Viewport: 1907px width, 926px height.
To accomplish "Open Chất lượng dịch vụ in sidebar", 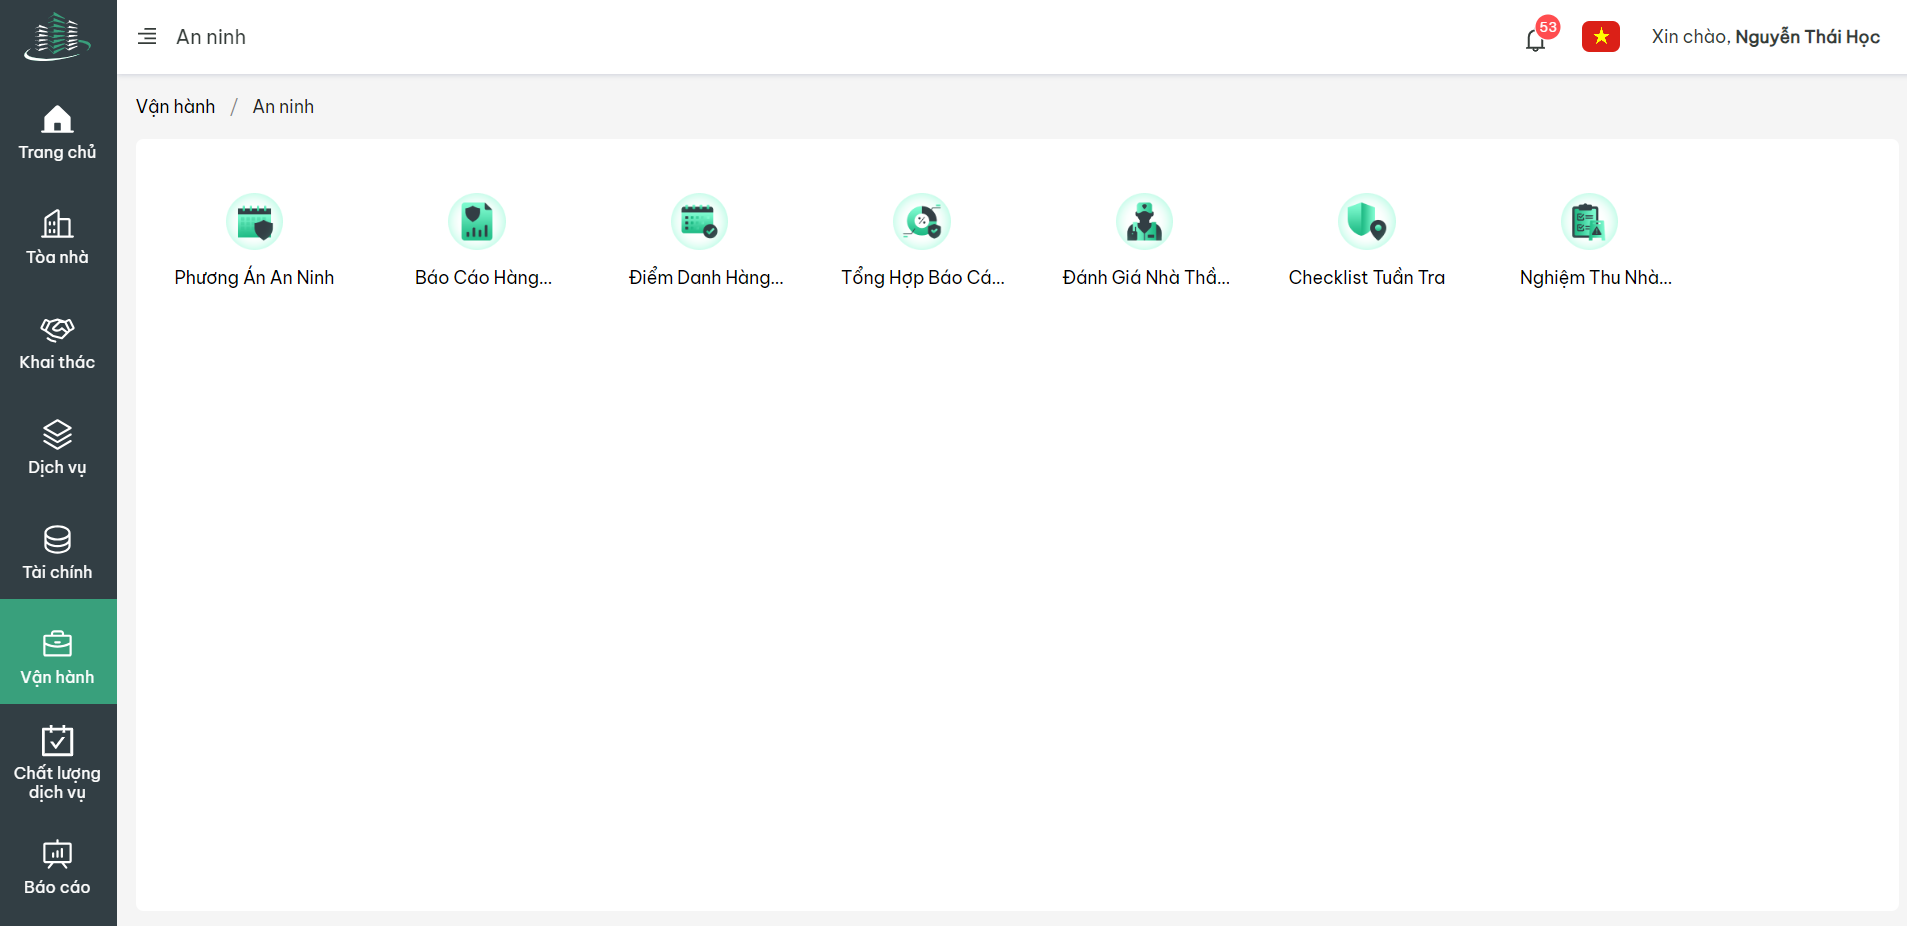I will [58, 762].
